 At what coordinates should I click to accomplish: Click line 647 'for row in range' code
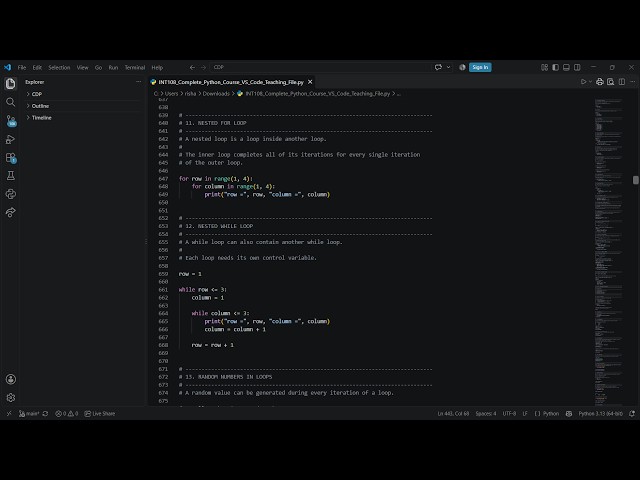click(216, 179)
